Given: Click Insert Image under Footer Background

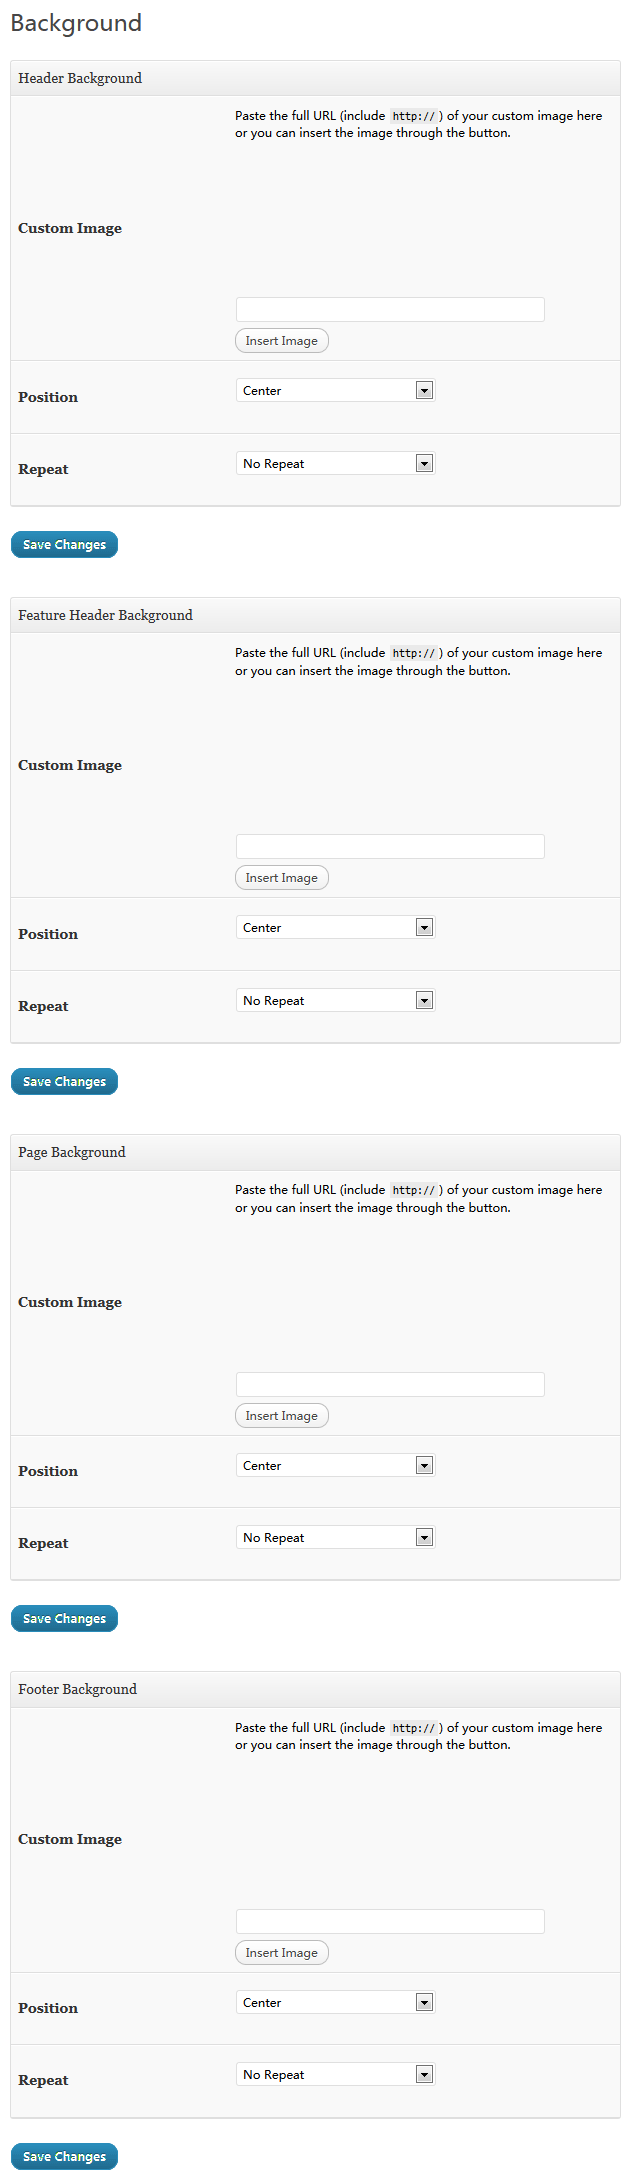Looking at the screenshot, I should coord(282,1953).
